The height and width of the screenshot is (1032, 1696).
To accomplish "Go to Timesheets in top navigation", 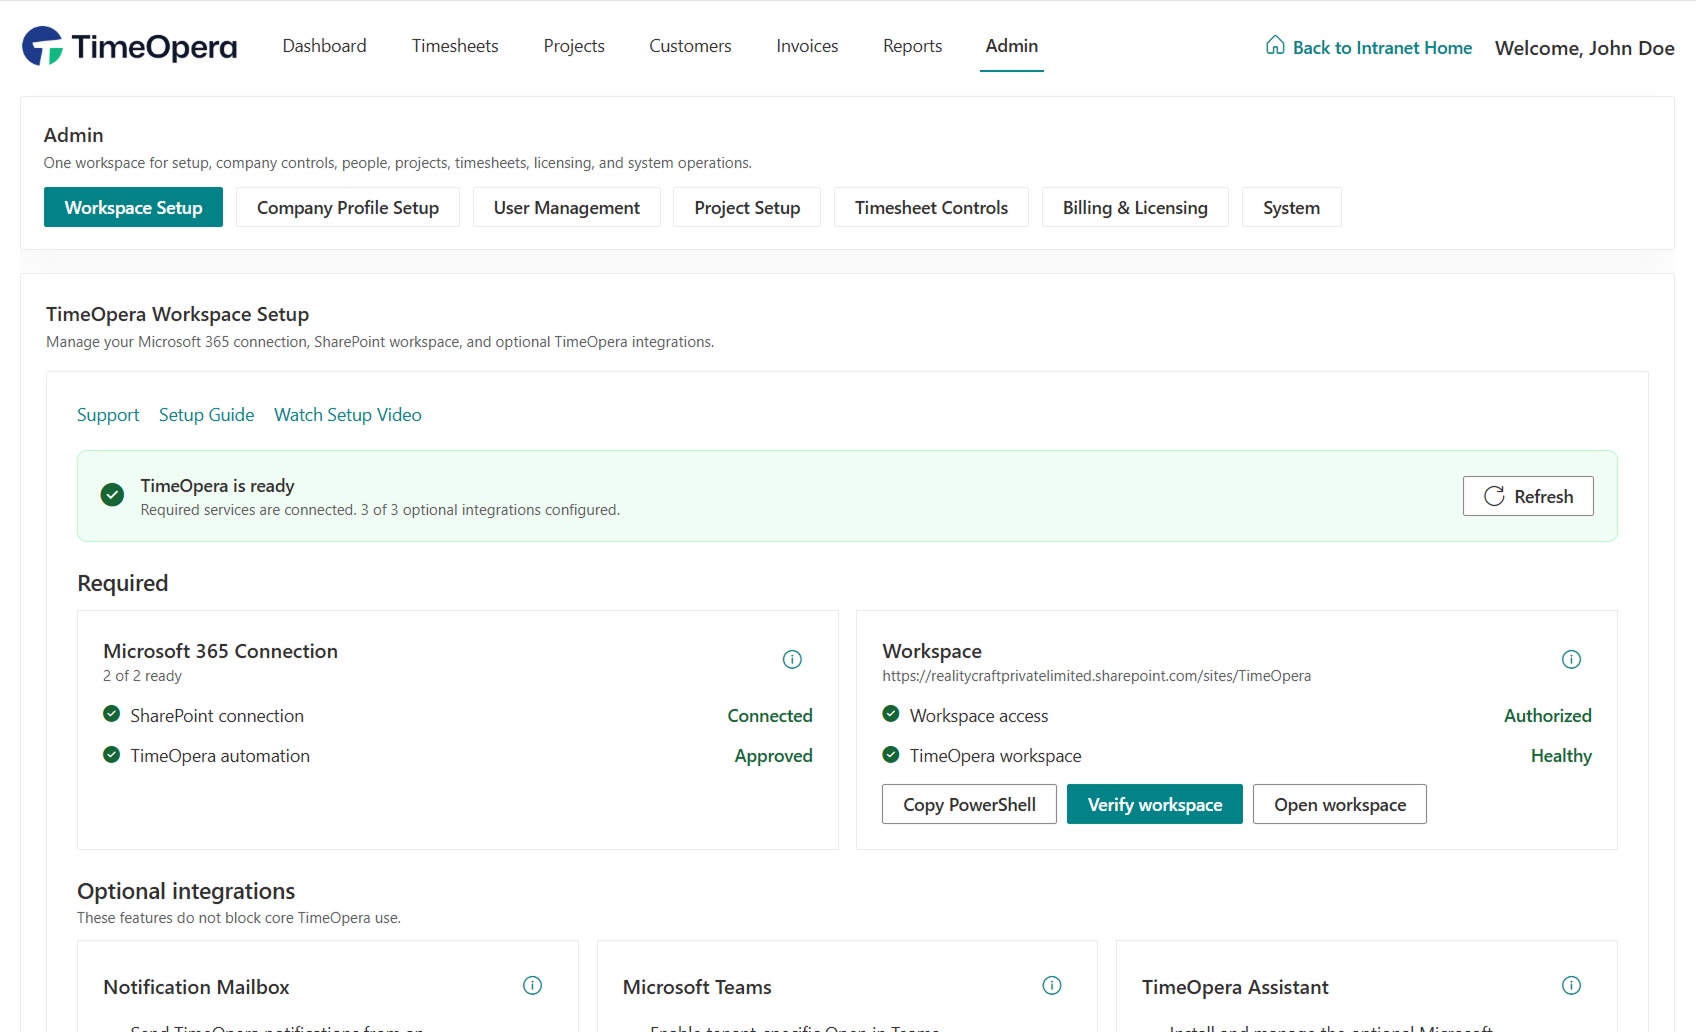I will 455,46.
